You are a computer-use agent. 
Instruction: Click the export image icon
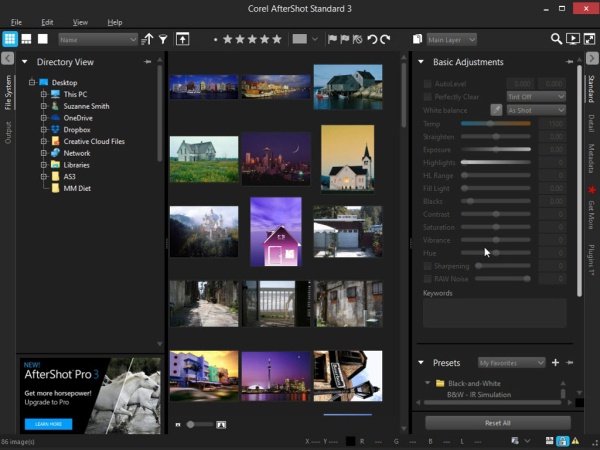(183, 39)
